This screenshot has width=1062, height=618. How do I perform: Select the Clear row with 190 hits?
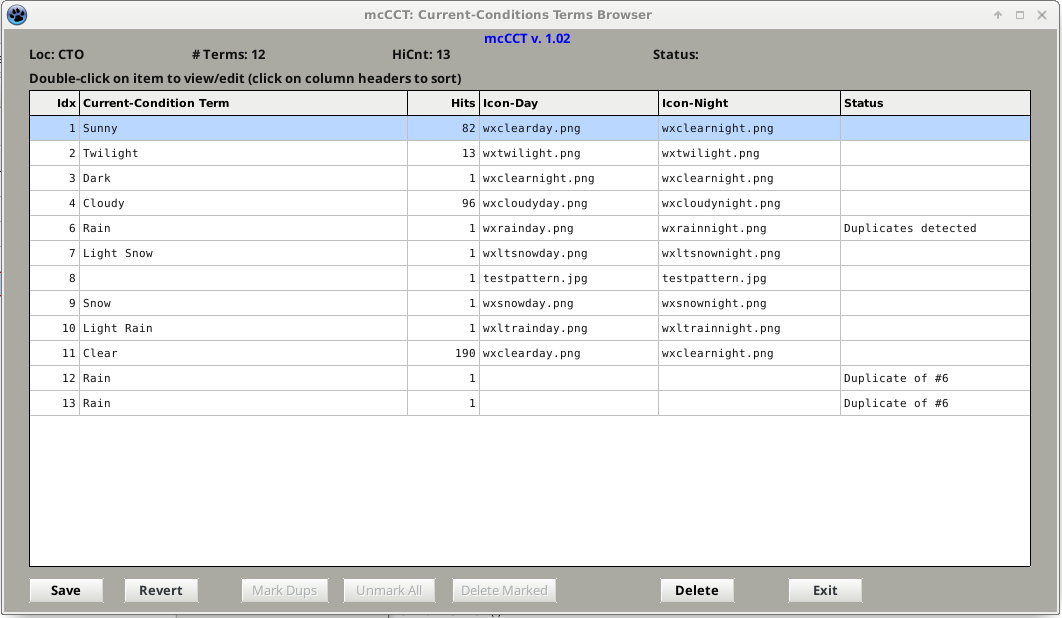click(x=243, y=353)
